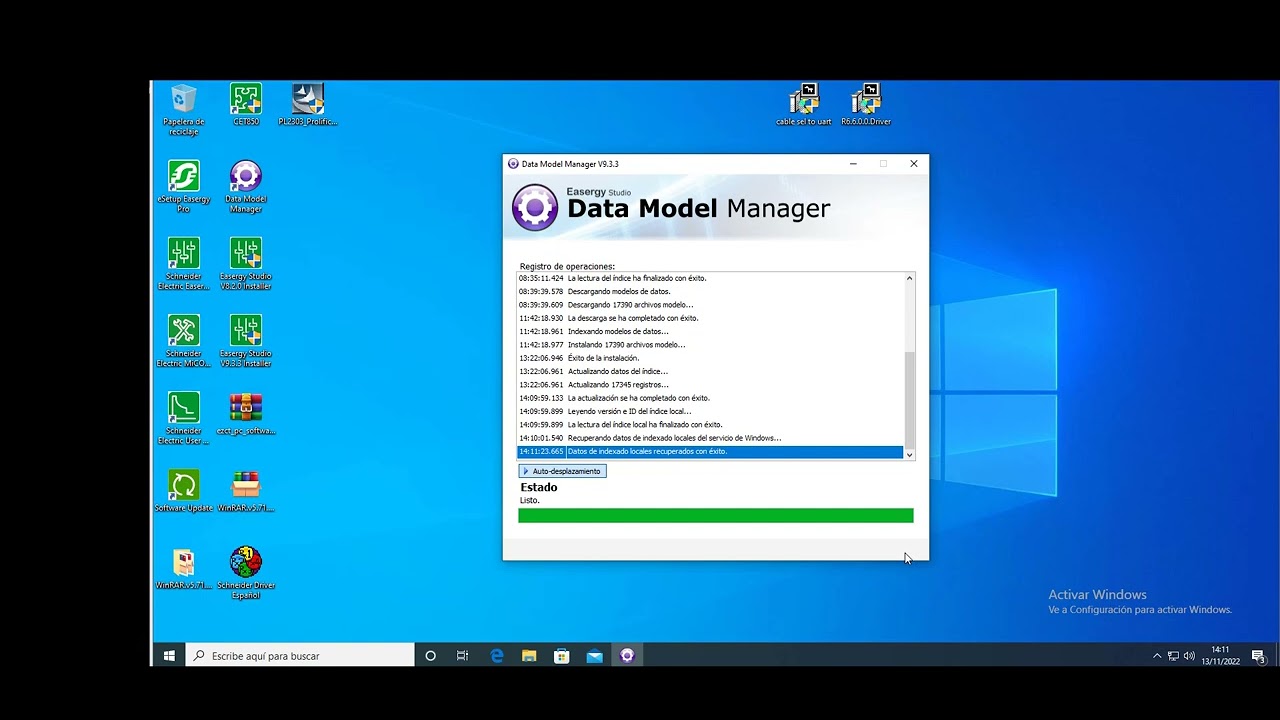This screenshot has width=1280, height=720.
Task: Select log entry 'Actualizando 17345 registros...'
Action: 710,385
